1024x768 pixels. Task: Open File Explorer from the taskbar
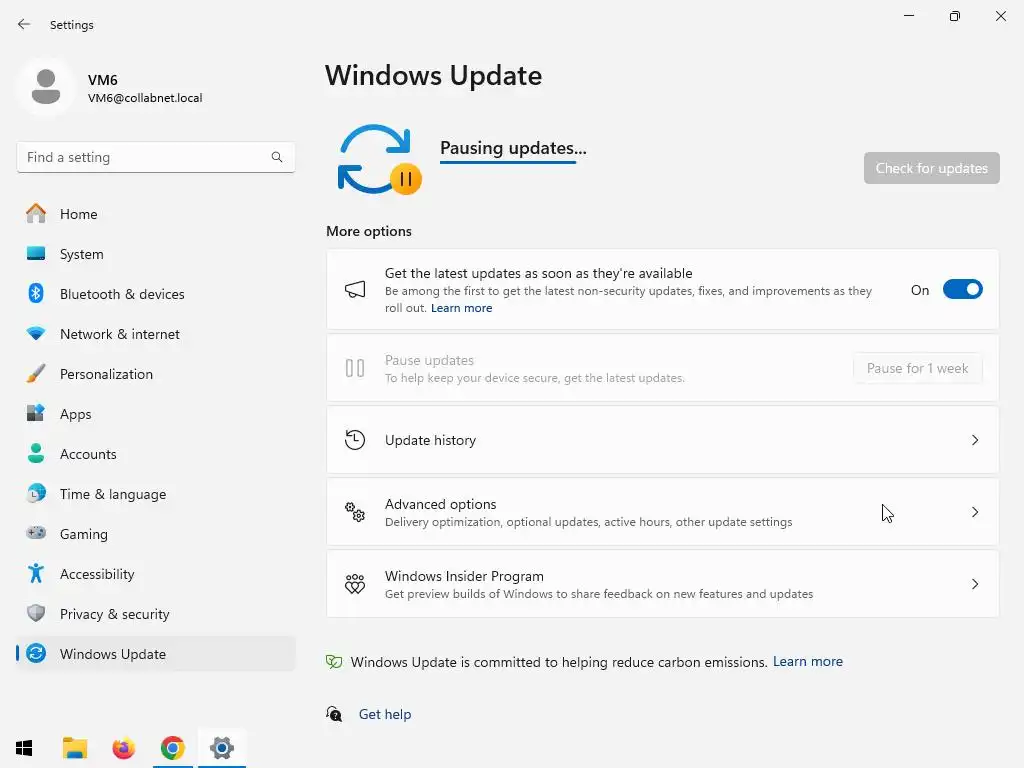coord(74,748)
